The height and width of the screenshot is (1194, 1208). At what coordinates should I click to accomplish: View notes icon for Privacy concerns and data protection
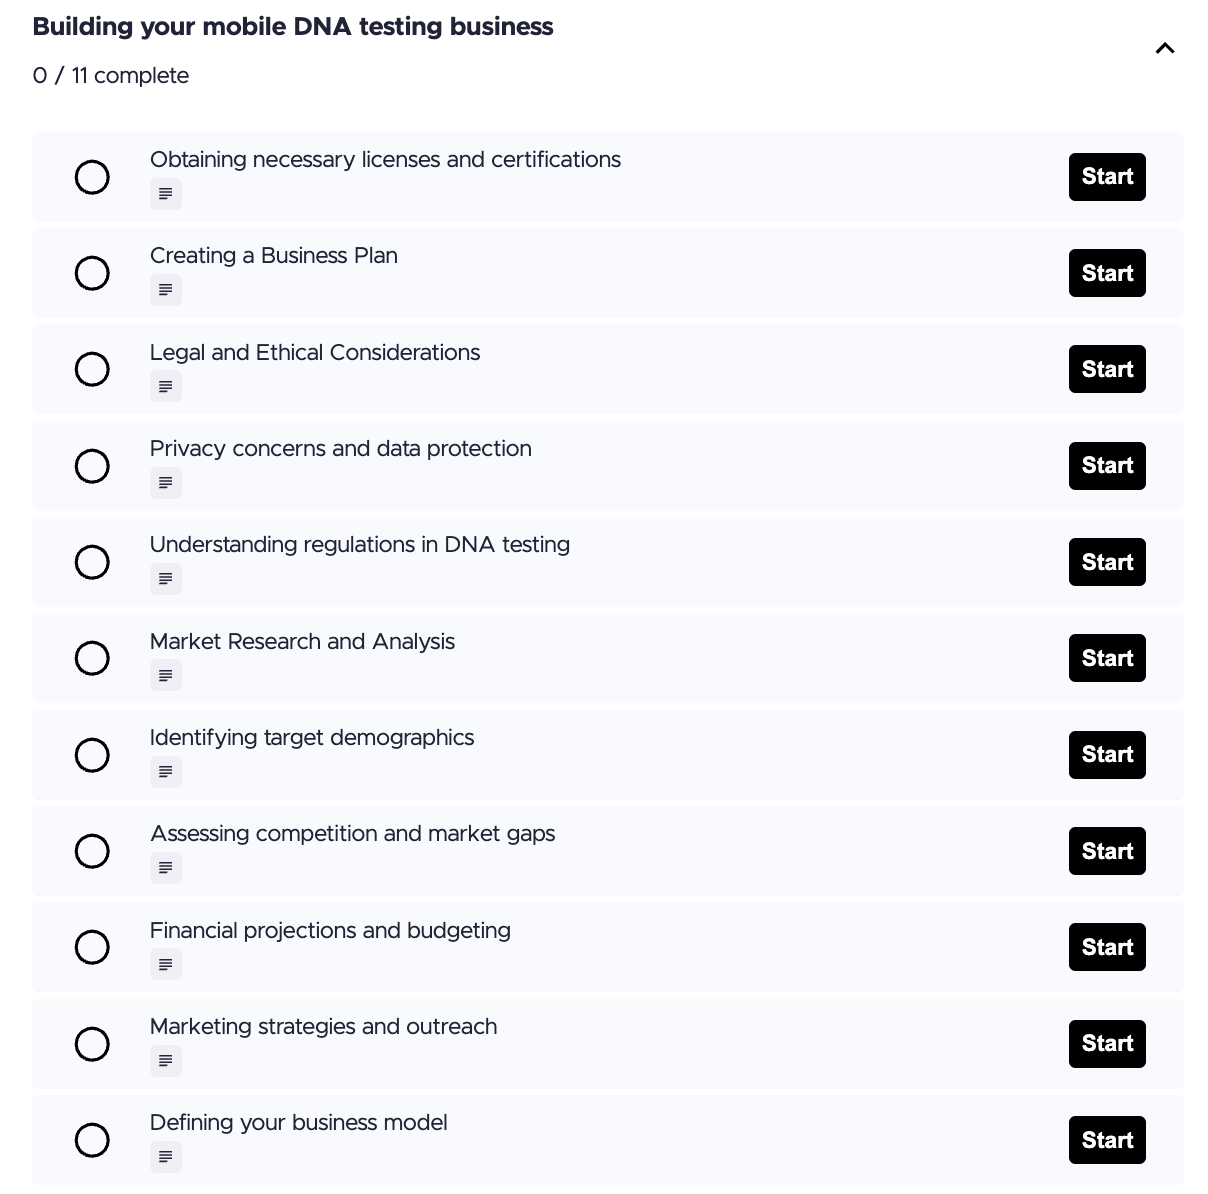pyautogui.click(x=165, y=483)
